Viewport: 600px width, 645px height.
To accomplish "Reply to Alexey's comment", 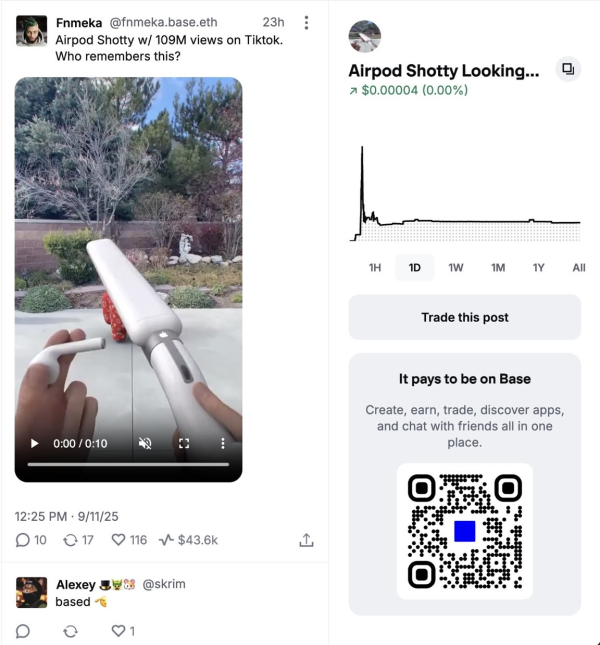I will pos(23,631).
